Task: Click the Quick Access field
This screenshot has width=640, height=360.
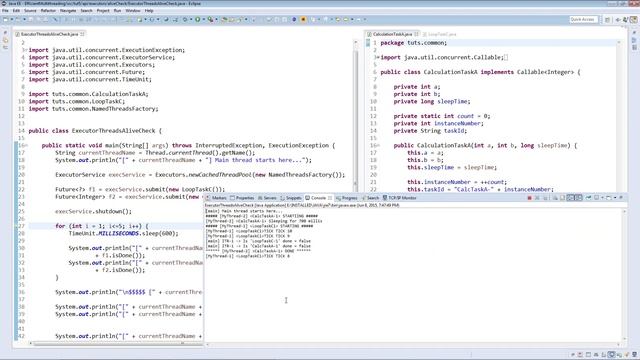Action: tap(584, 19)
